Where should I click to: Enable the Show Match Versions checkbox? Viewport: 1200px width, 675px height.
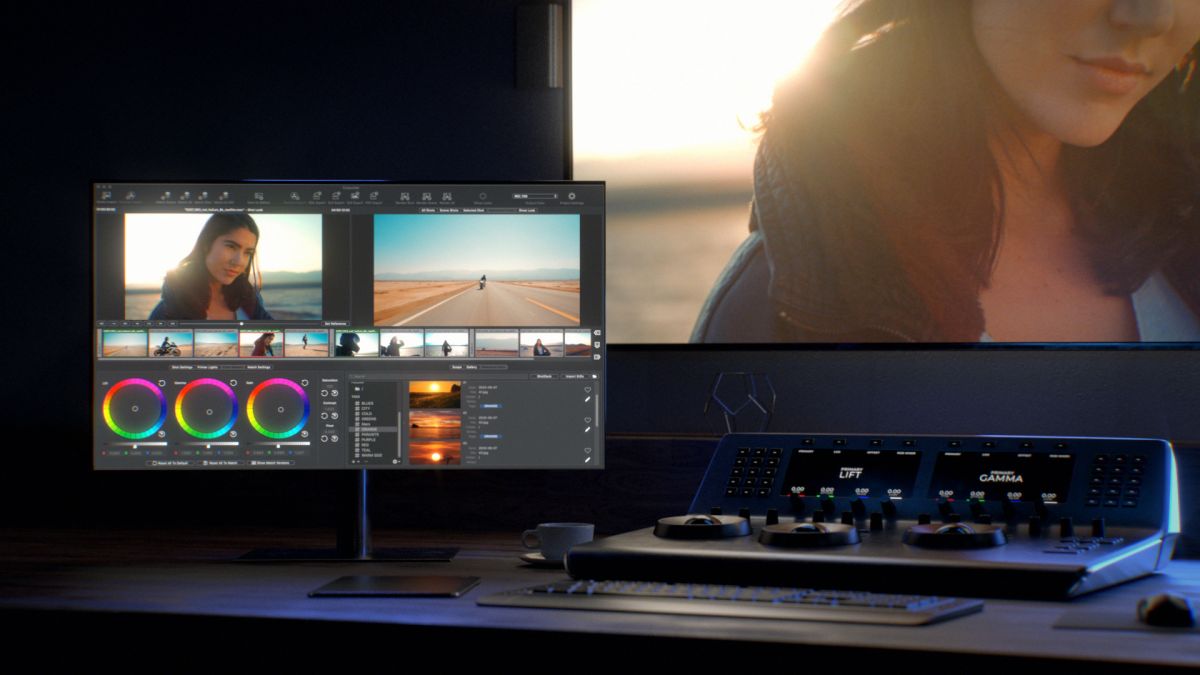pyautogui.click(x=255, y=464)
